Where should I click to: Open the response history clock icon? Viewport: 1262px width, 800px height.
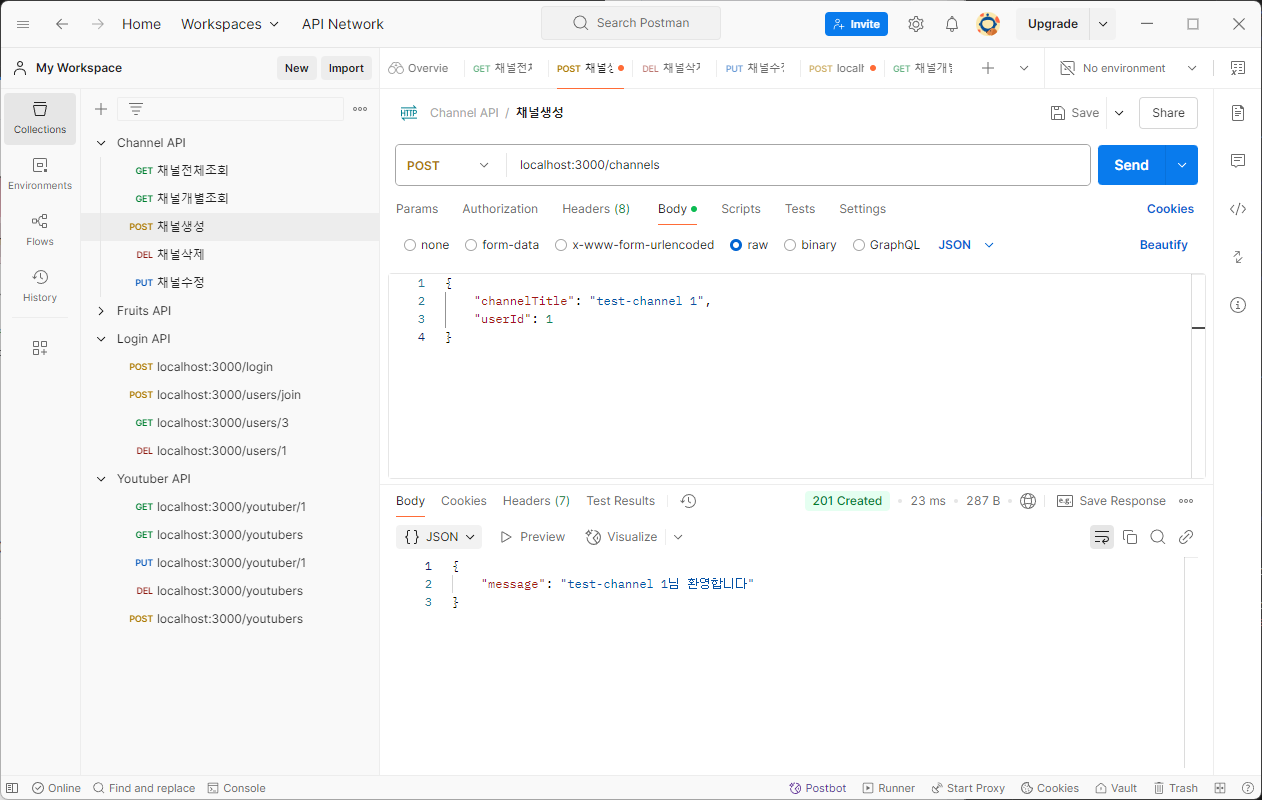click(x=688, y=501)
